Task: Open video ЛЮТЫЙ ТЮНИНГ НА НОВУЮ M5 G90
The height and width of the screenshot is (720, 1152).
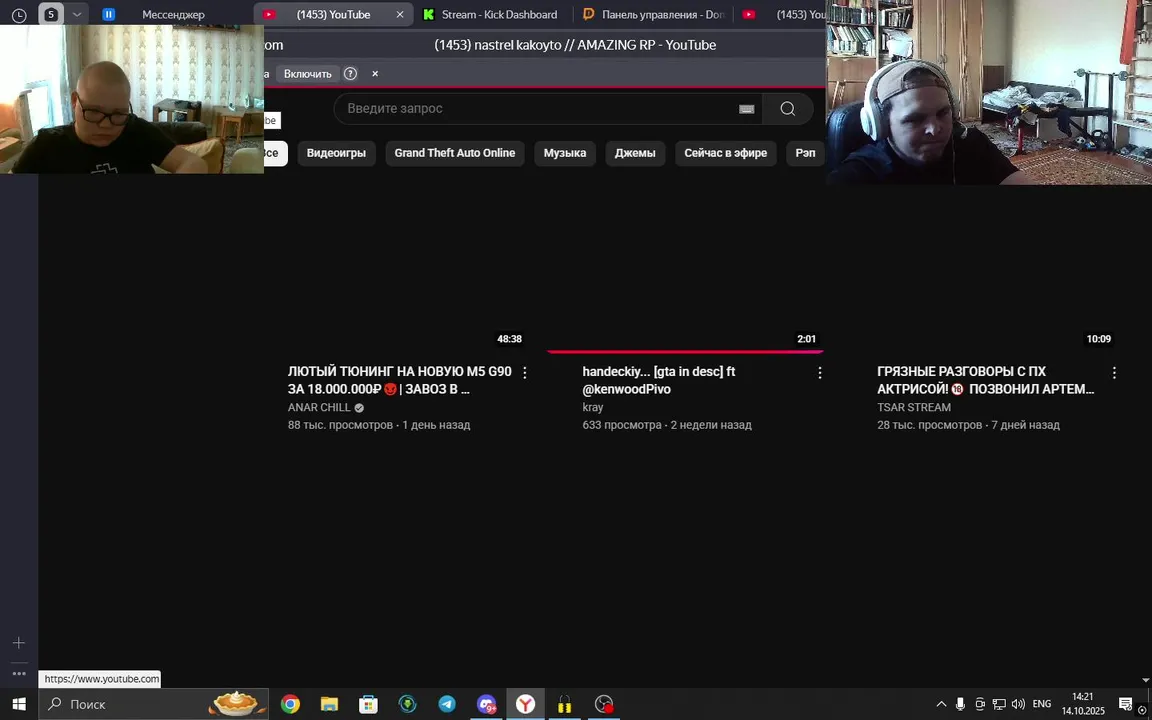Action: pos(399,381)
